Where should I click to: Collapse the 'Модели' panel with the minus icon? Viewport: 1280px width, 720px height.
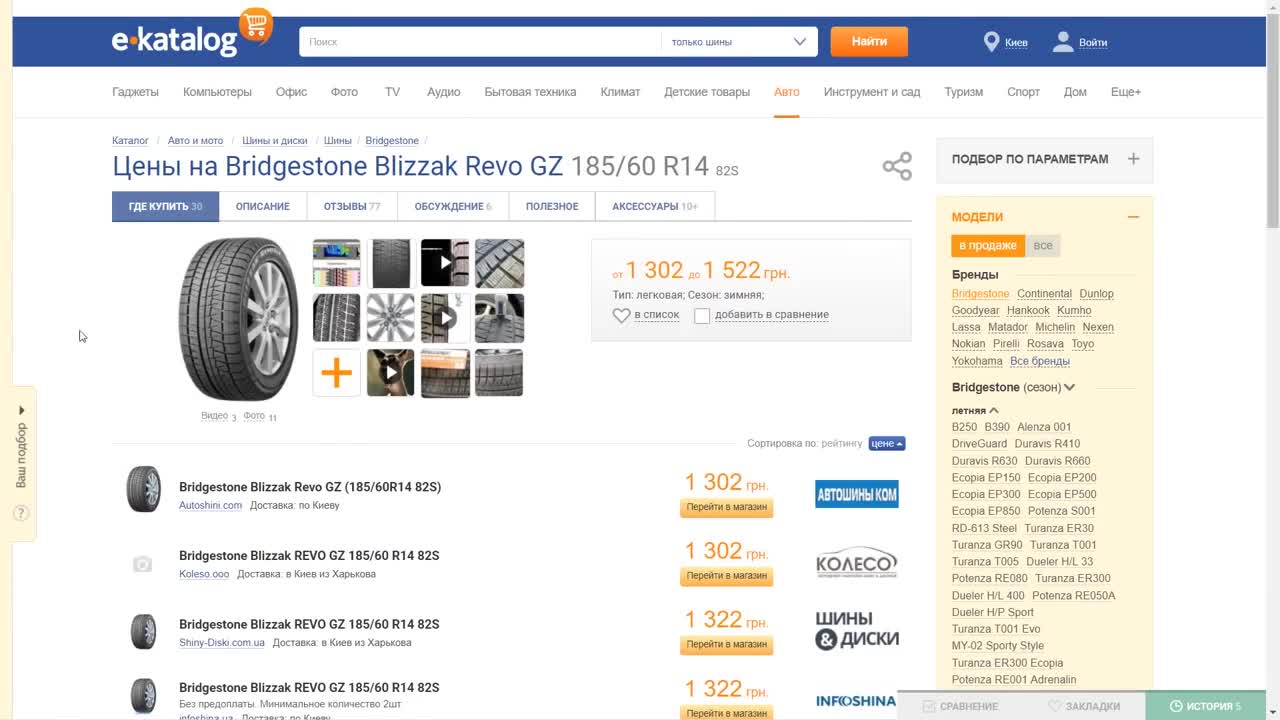click(1133, 217)
